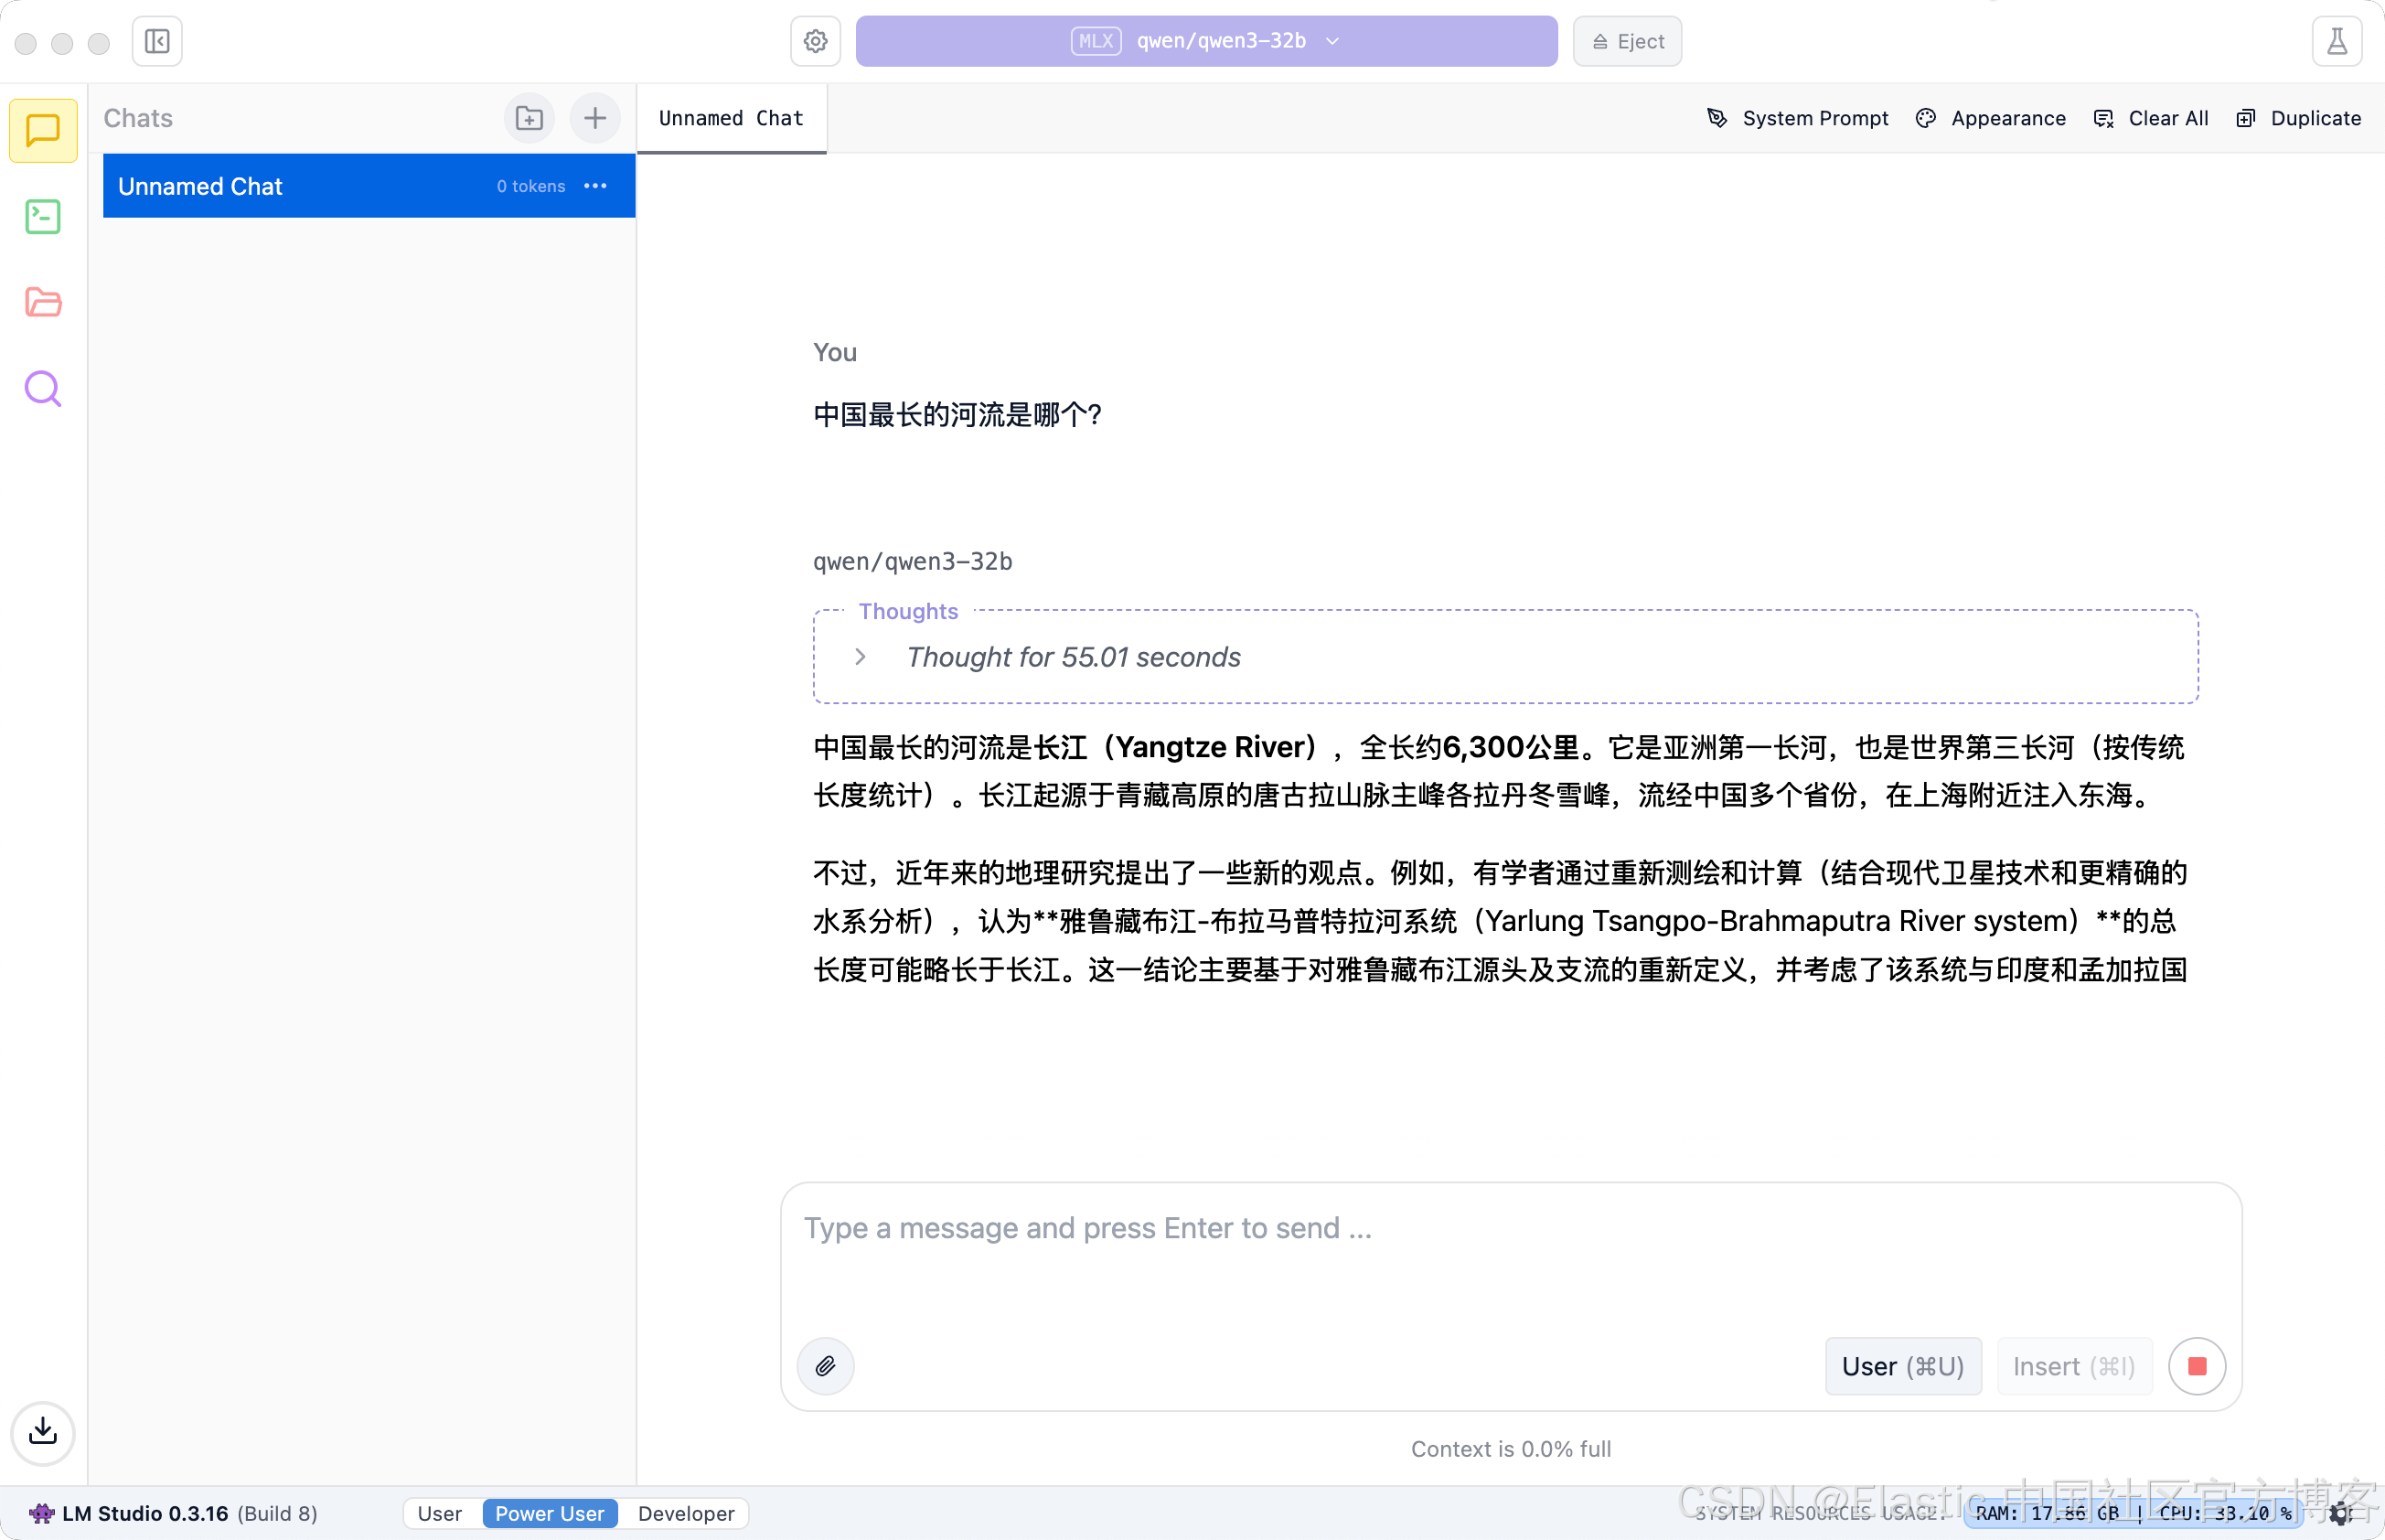2385x1540 pixels.
Task: Open the Downloads icon at bottom left
Action: [x=43, y=1432]
